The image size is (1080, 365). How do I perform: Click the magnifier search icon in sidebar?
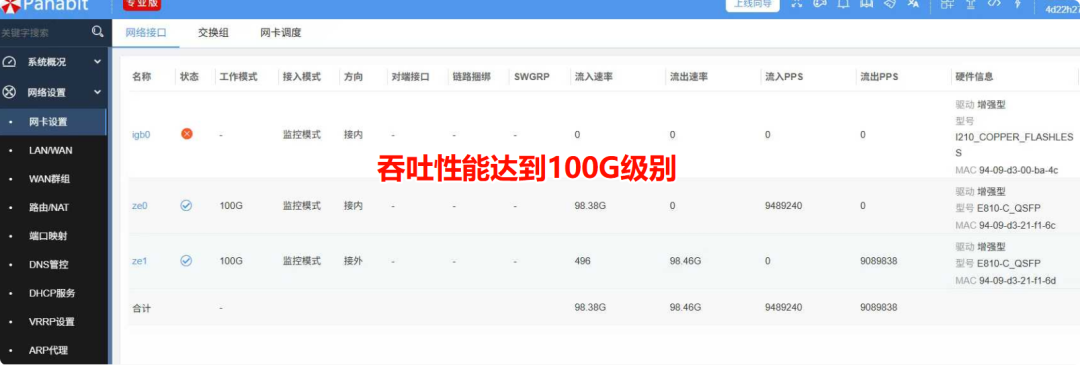click(97, 32)
